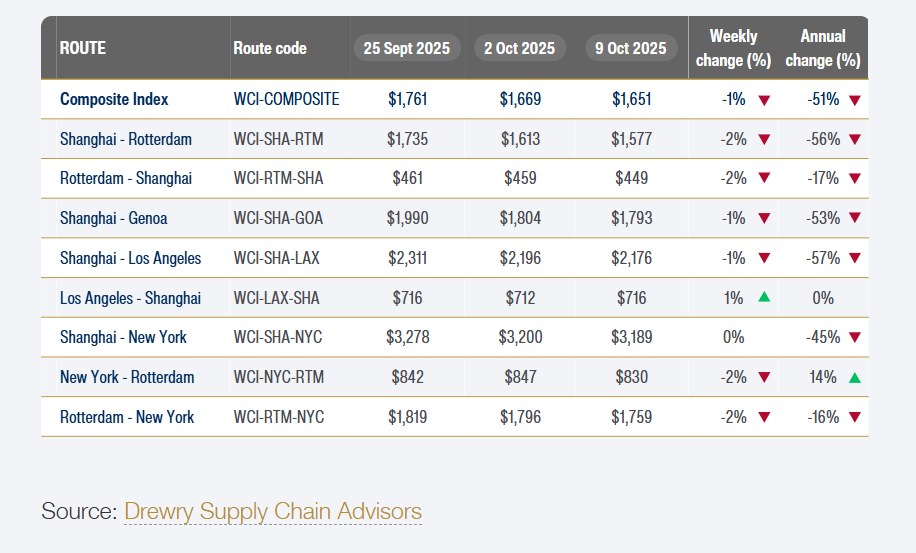Click the Annual change (%) column header
Viewport: 916px width, 553px height.
pyautogui.click(x=823, y=48)
